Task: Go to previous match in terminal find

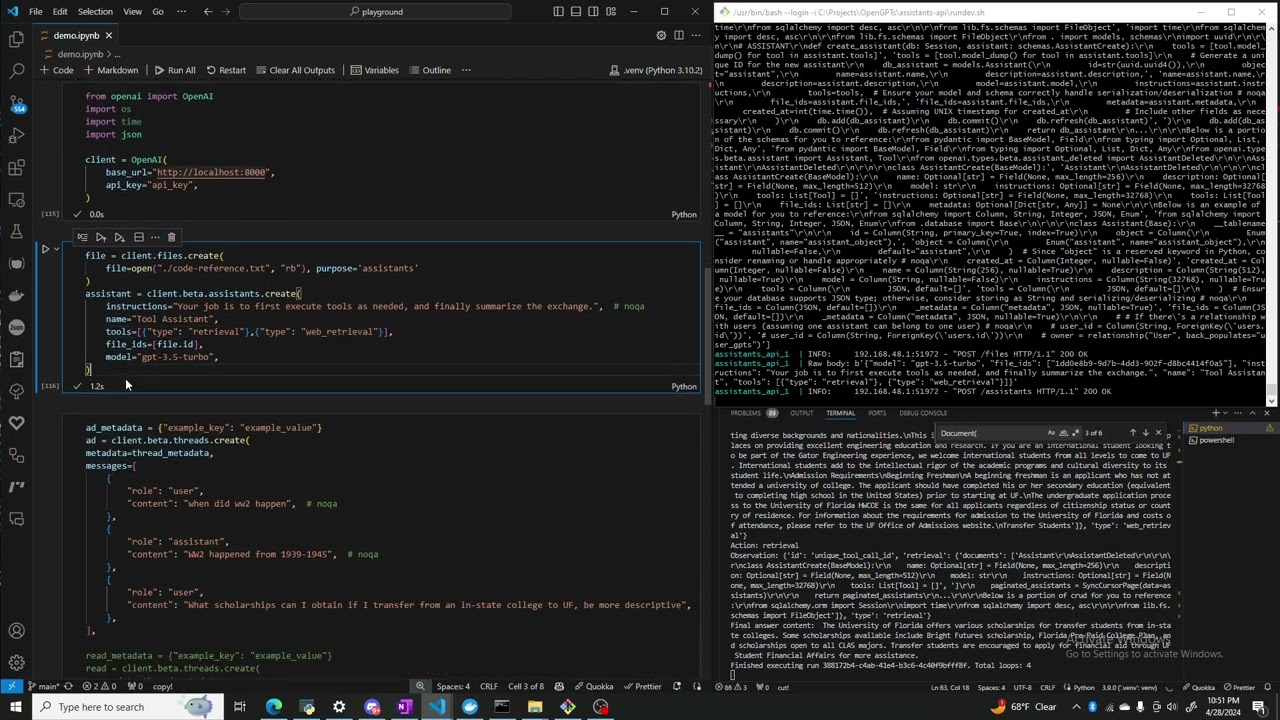Action: pyautogui.click(x=1132, y=433)
